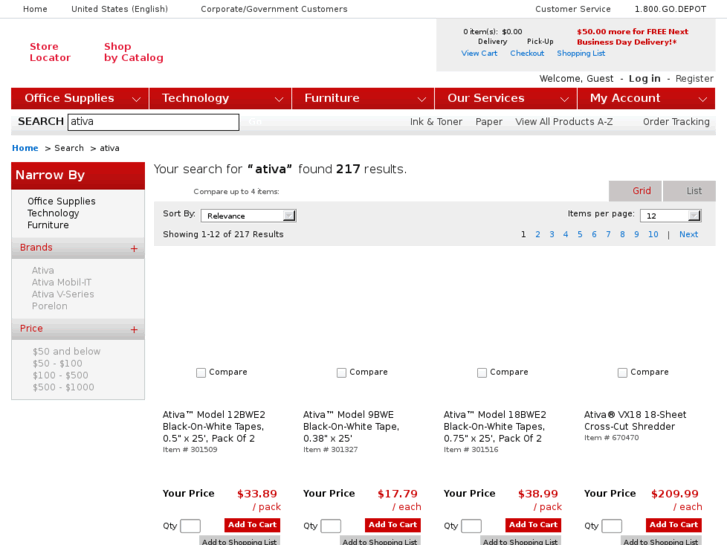Open Corporate/Government Customers link
727x545 pixels.
(x=274, y=9)
